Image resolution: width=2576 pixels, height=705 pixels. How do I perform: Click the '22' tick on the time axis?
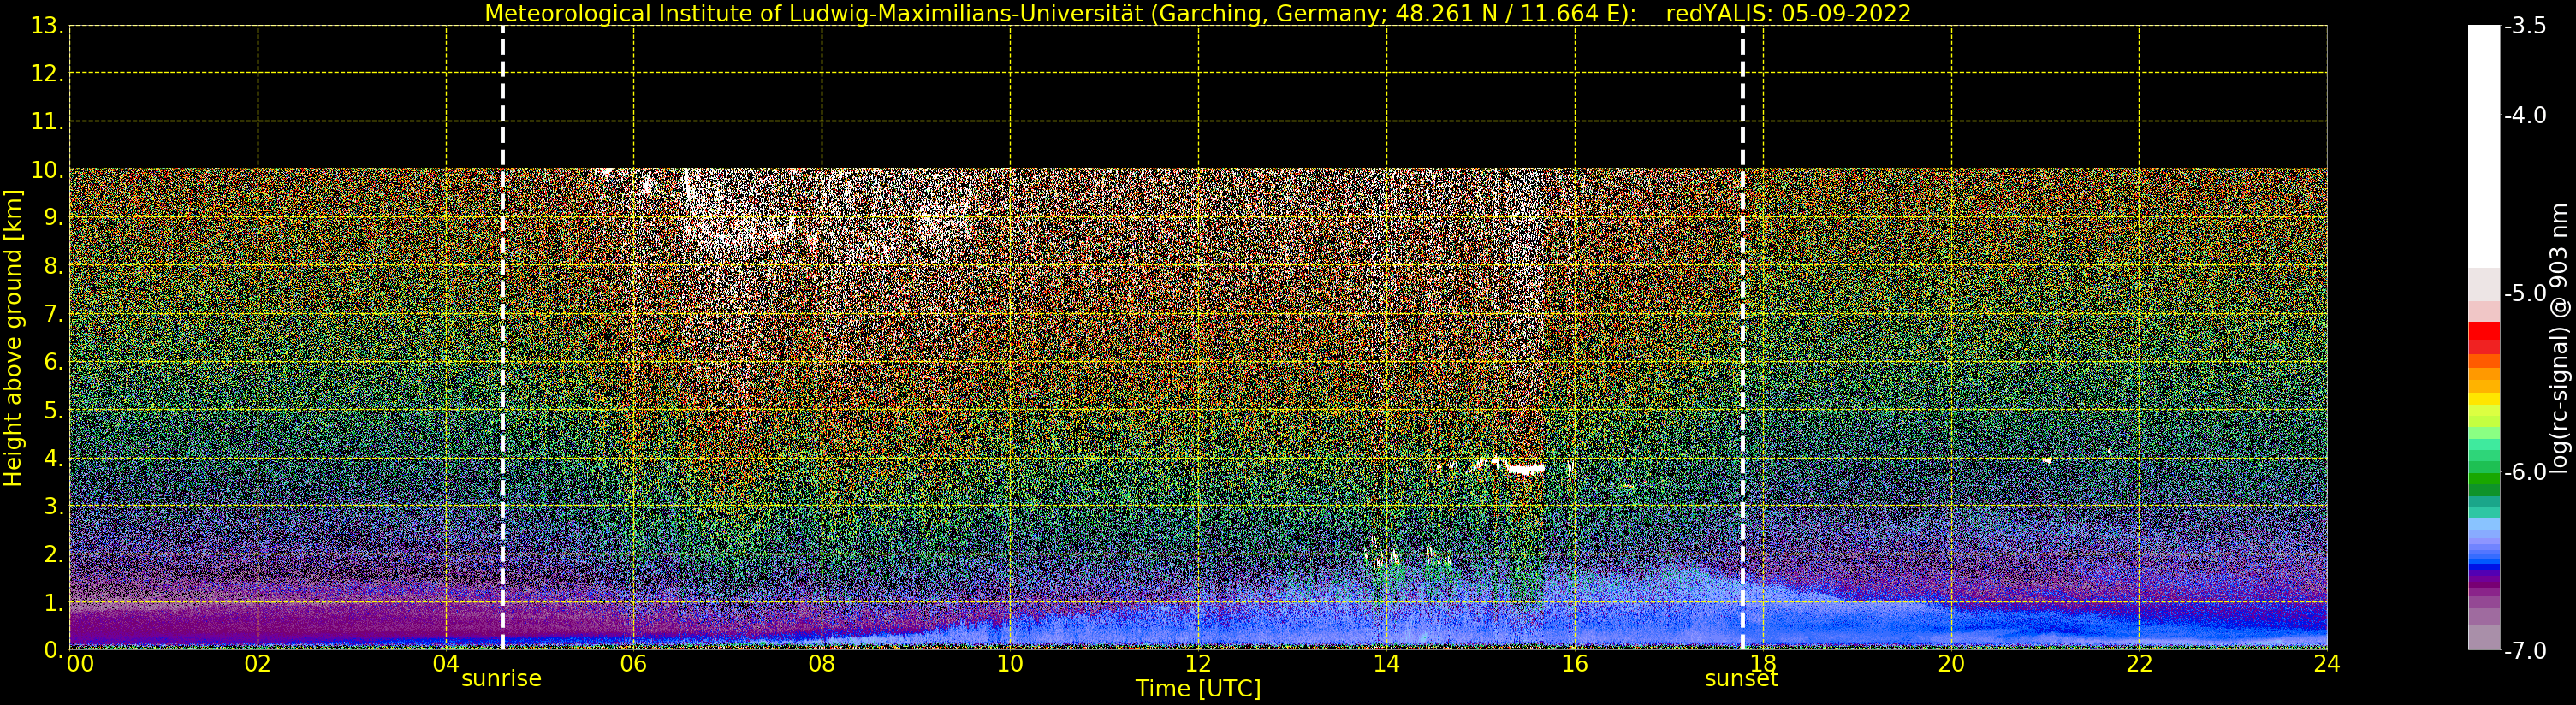click(x=2139, y=664)
